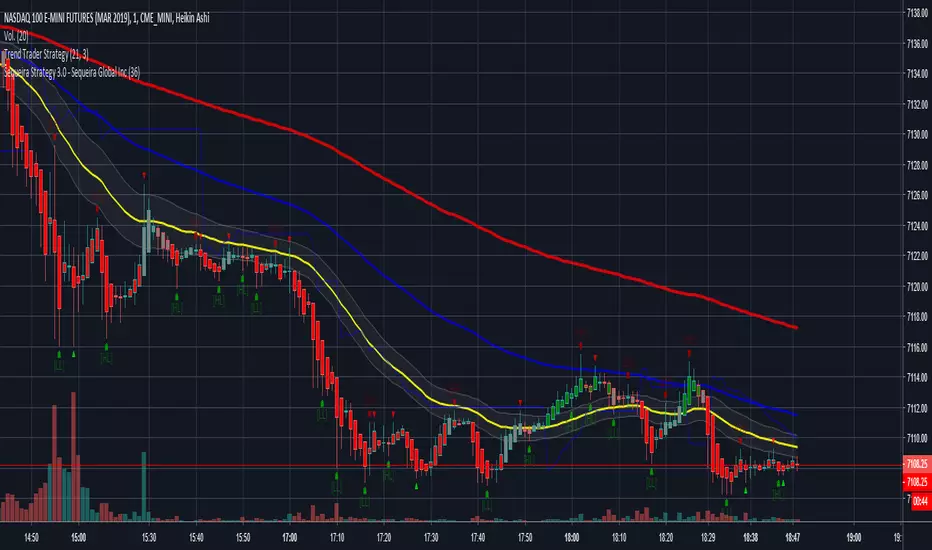Click the 7116.00 price axis label
Image resolution: width=932 pixels, height=550 pixels.
(x=917, y=347)
